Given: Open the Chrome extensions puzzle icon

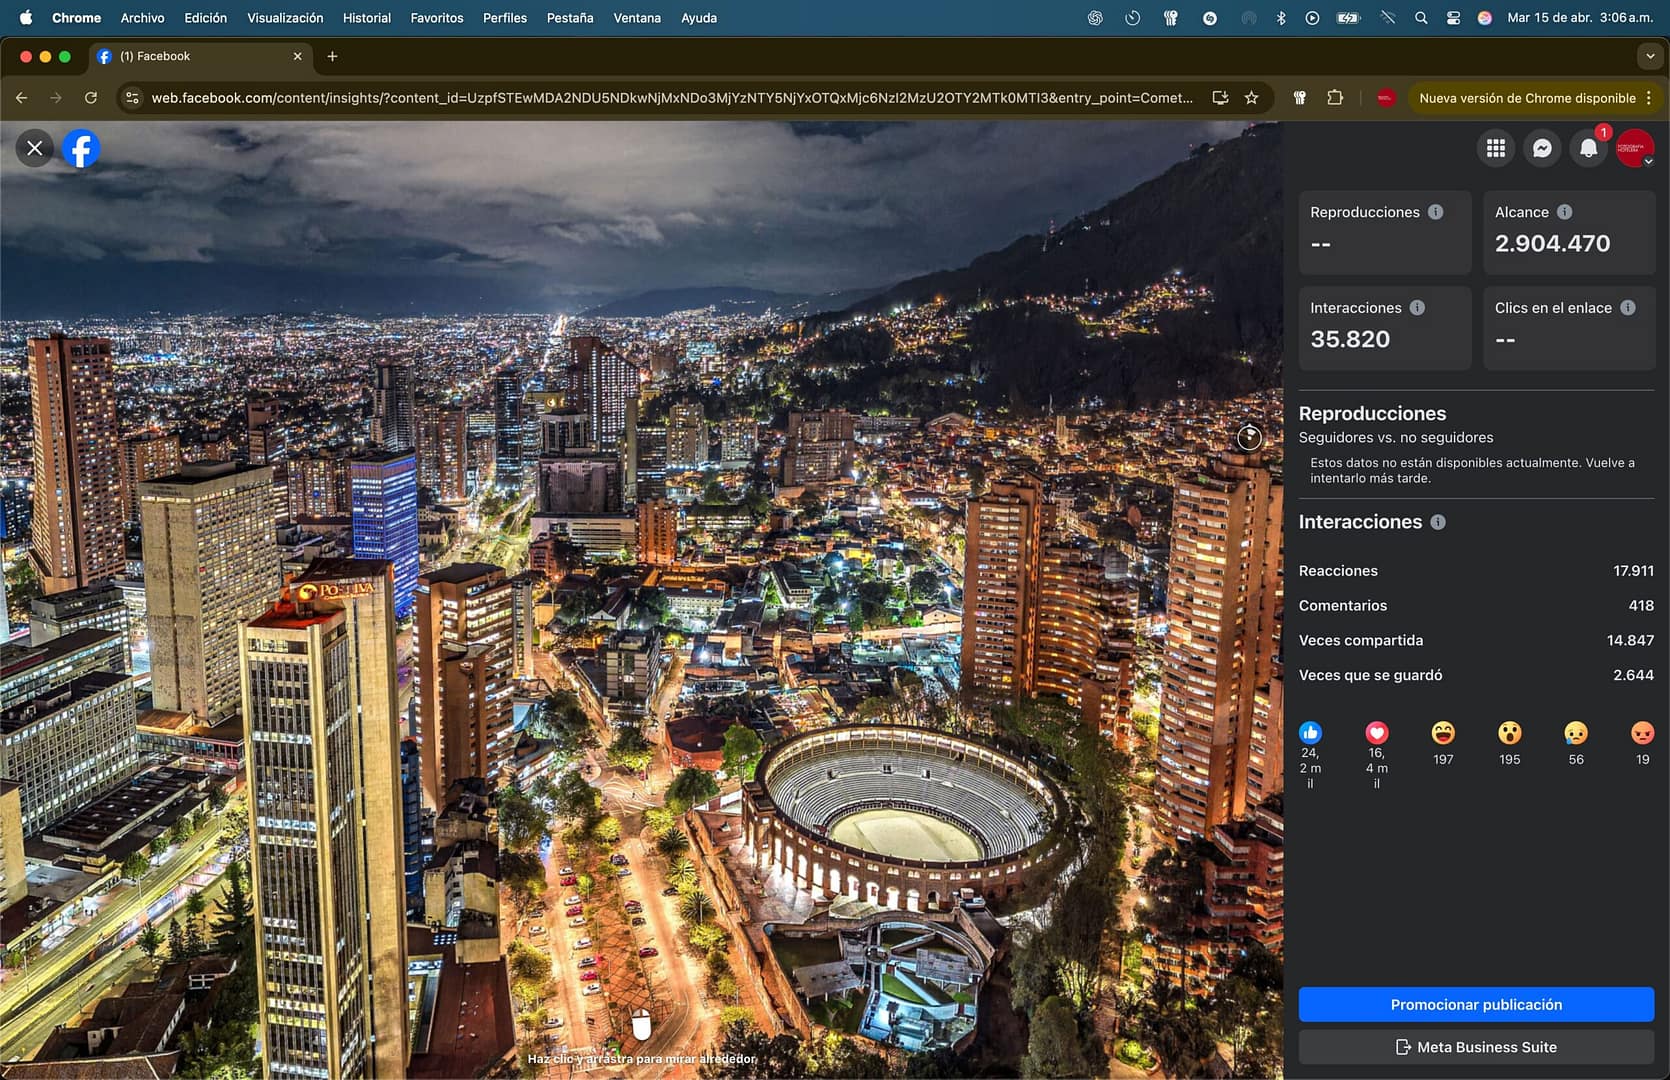Looking at the screenshot, I should (1335, 97).
